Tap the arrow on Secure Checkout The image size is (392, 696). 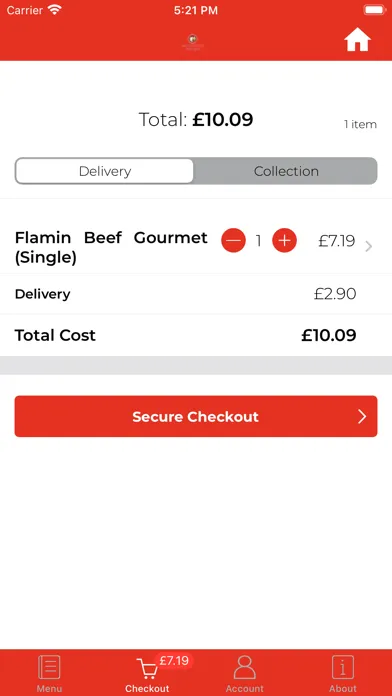362,416
